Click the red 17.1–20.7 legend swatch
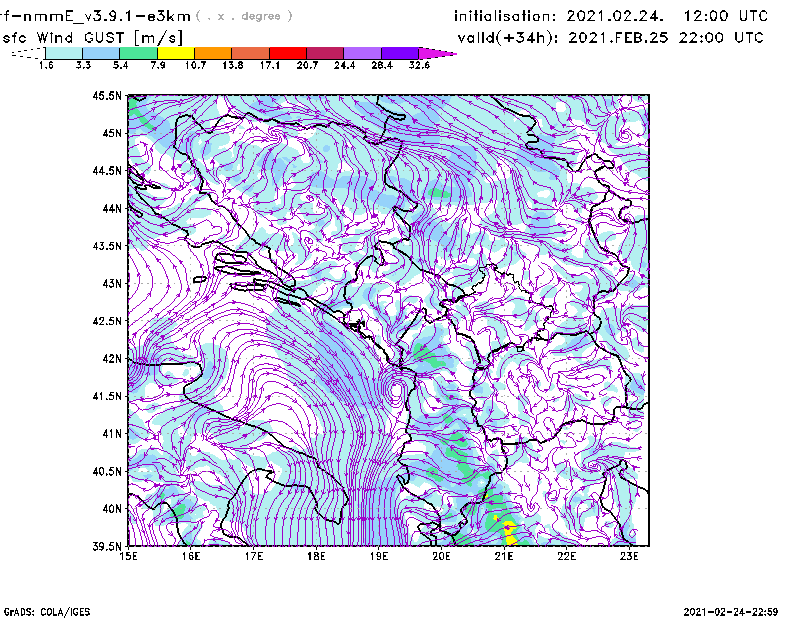Image resolution: width=800 pixels, height=618 pixels. [x=288, y=53]
